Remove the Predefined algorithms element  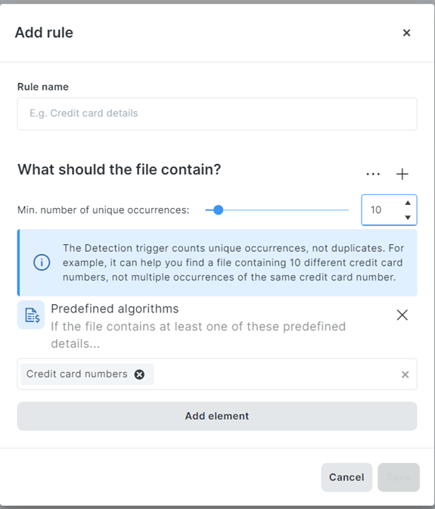pos(402,315)
